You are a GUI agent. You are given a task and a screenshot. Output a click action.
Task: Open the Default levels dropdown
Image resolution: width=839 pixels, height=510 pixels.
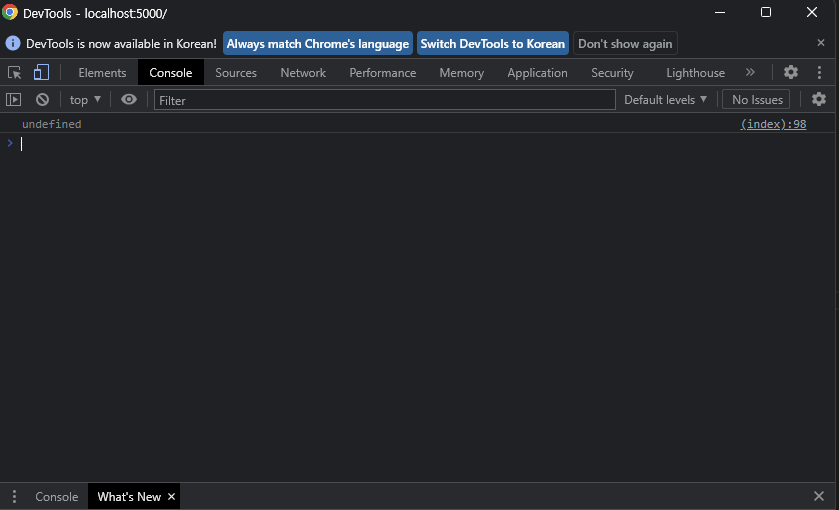[x=665, y=100]
